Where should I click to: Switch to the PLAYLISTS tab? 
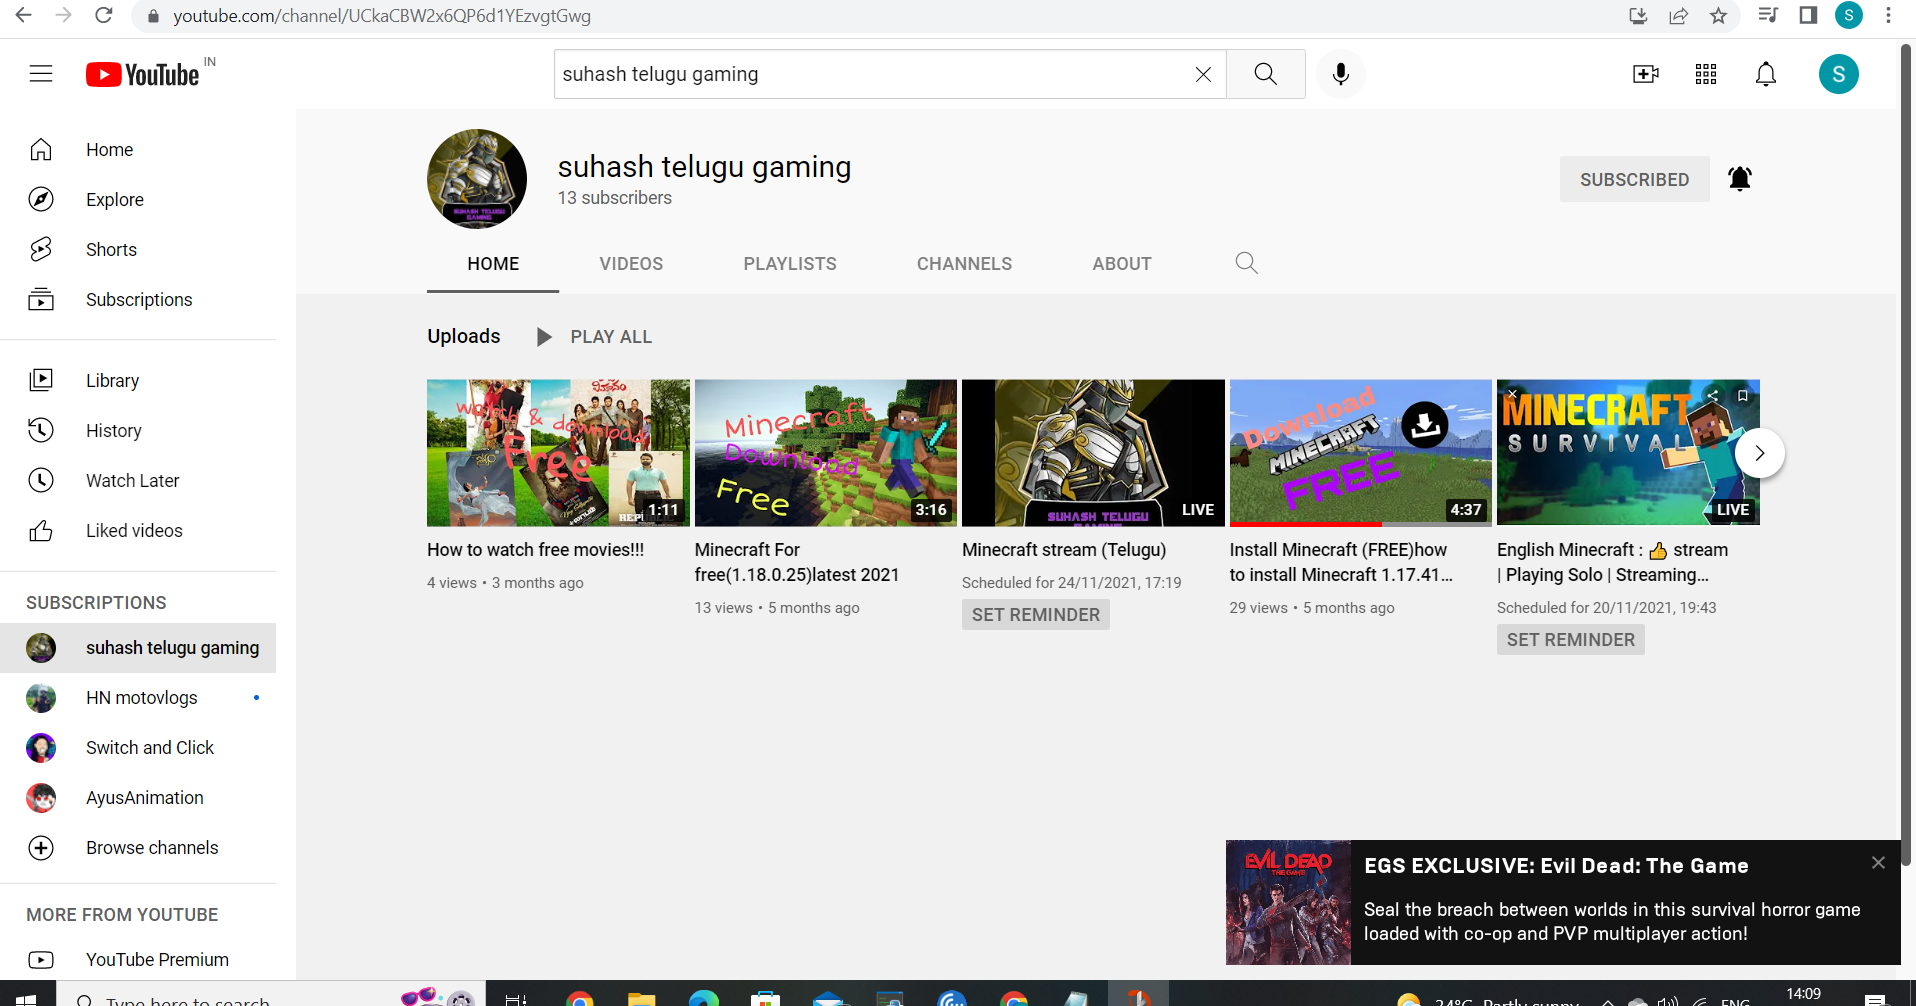(790, 264)
